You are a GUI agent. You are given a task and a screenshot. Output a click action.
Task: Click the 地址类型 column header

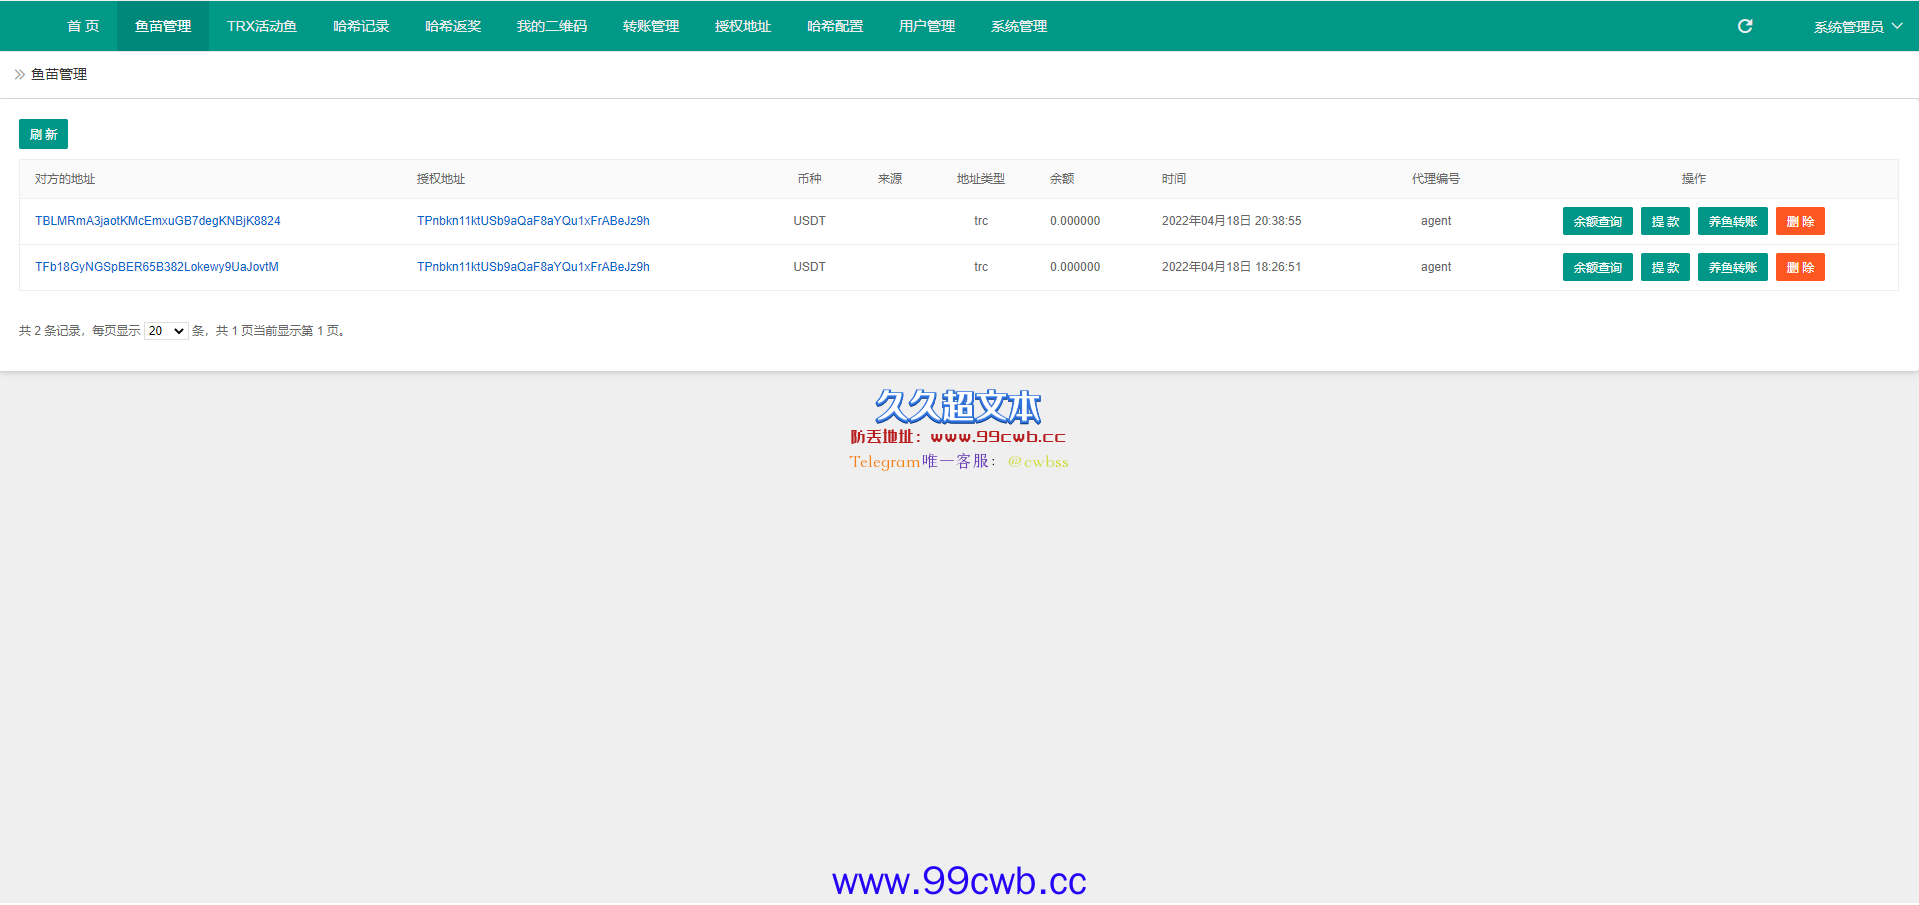coord(981,179)
